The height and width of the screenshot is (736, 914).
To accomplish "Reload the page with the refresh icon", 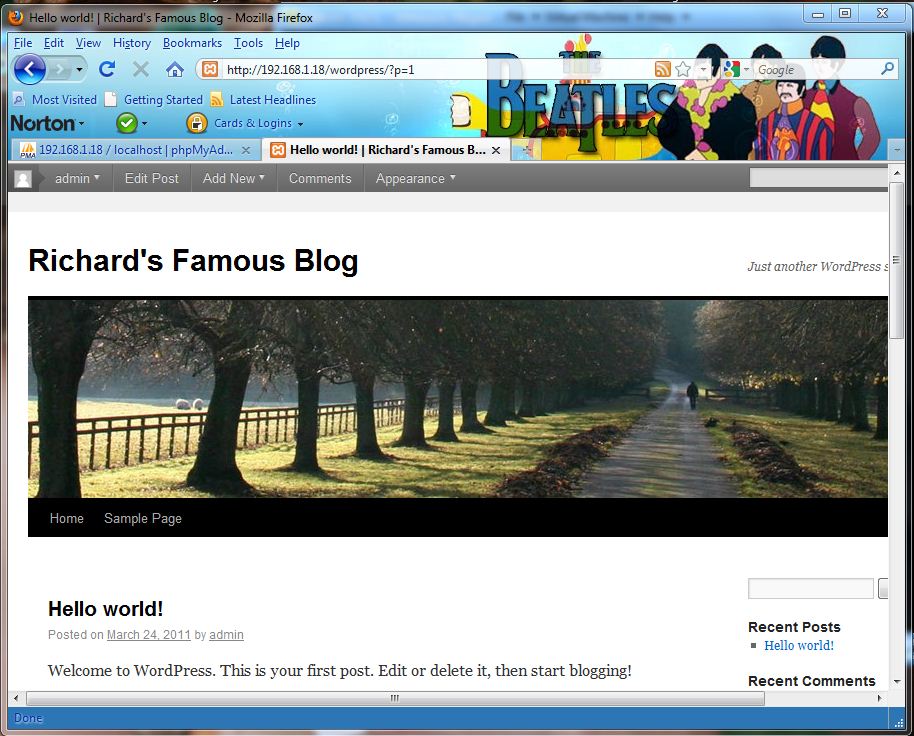I will pos(107,69).
